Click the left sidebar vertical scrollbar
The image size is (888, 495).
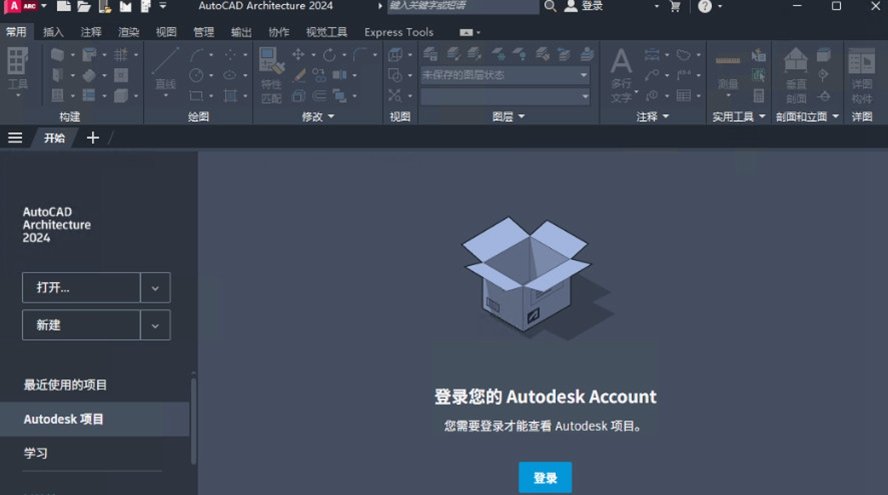[194, 419]
